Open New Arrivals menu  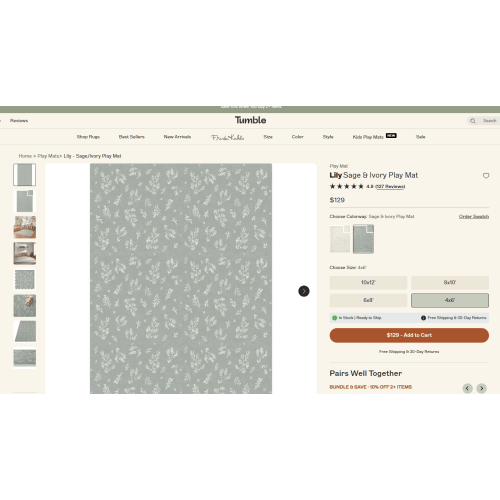[177, 137]
